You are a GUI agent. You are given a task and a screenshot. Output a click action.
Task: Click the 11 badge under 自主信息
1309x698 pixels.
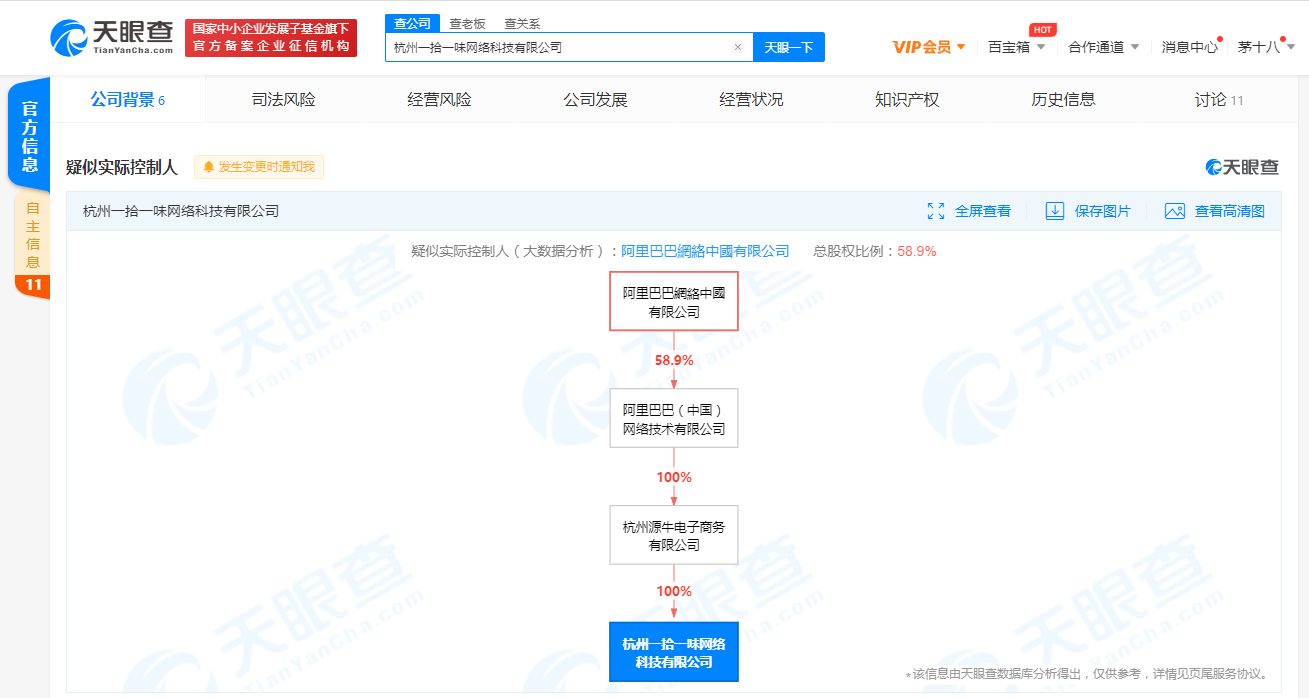coord(32,285)
